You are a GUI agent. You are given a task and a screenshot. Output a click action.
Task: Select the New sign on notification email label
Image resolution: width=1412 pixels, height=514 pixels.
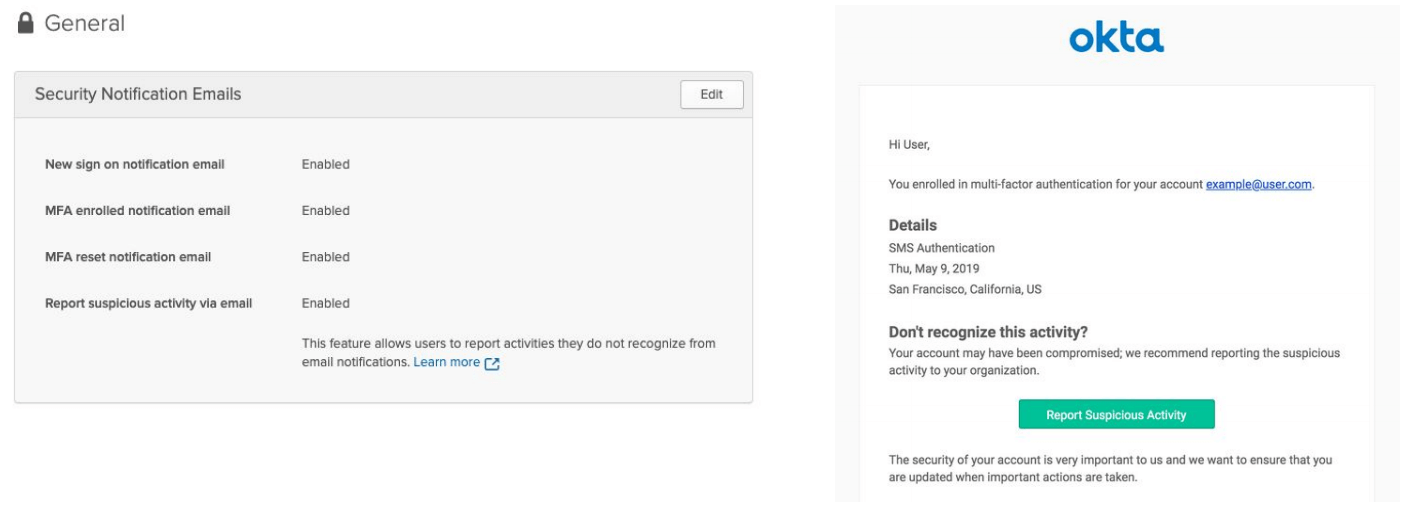pyautogui.click(x=134, y=164)
